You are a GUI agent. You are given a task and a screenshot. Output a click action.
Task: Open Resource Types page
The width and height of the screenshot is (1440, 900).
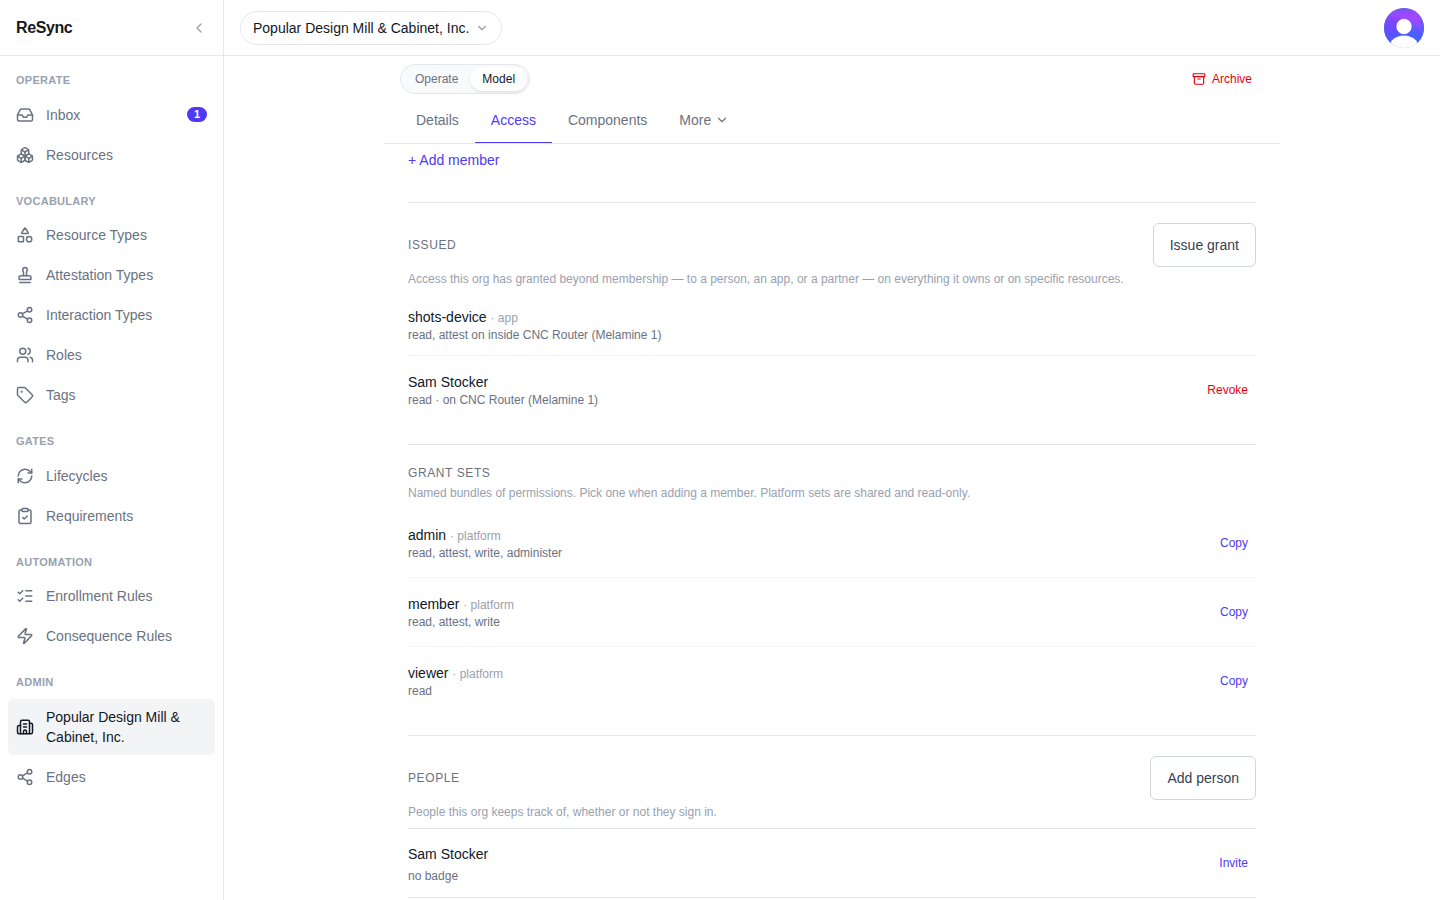pos(111,235)
